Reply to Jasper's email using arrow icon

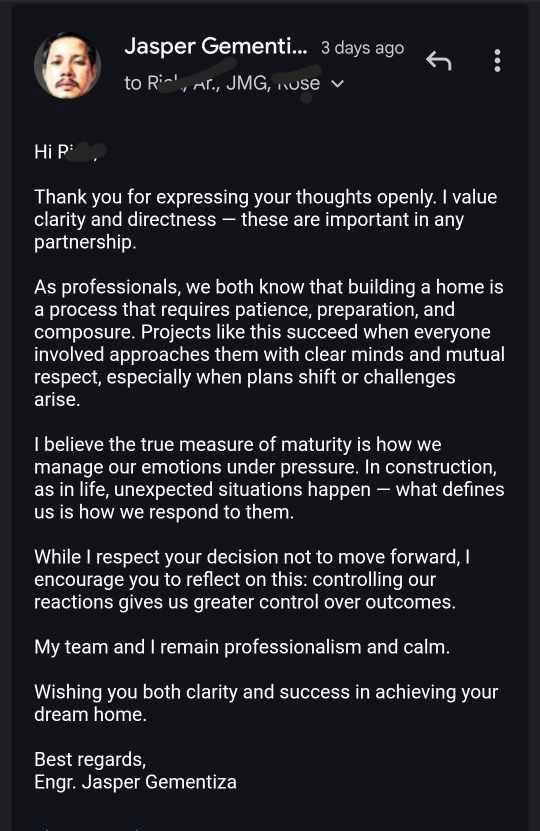439,61
